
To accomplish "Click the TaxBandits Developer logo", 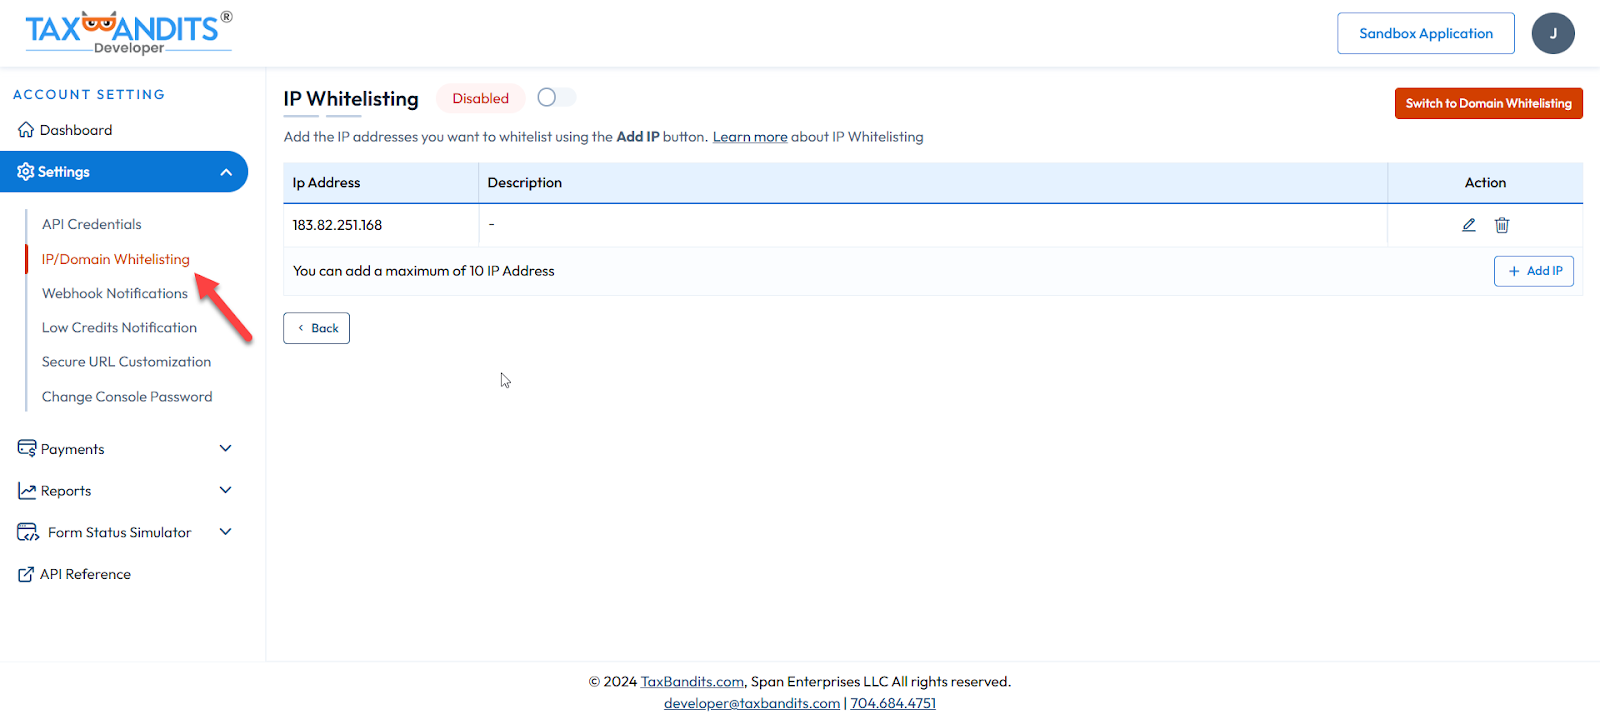I will (x=129, y=32).
